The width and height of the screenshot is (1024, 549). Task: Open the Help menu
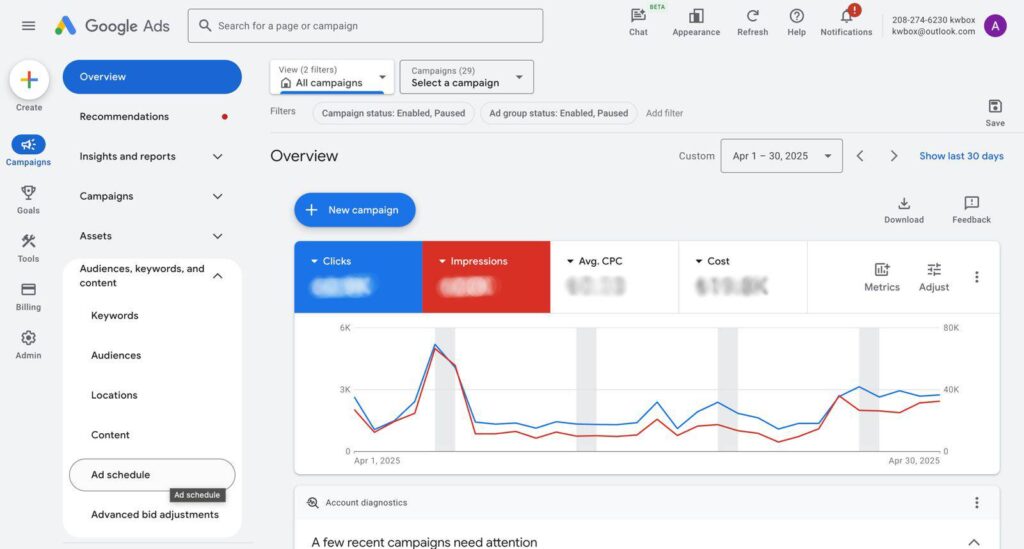click(796, 22)
